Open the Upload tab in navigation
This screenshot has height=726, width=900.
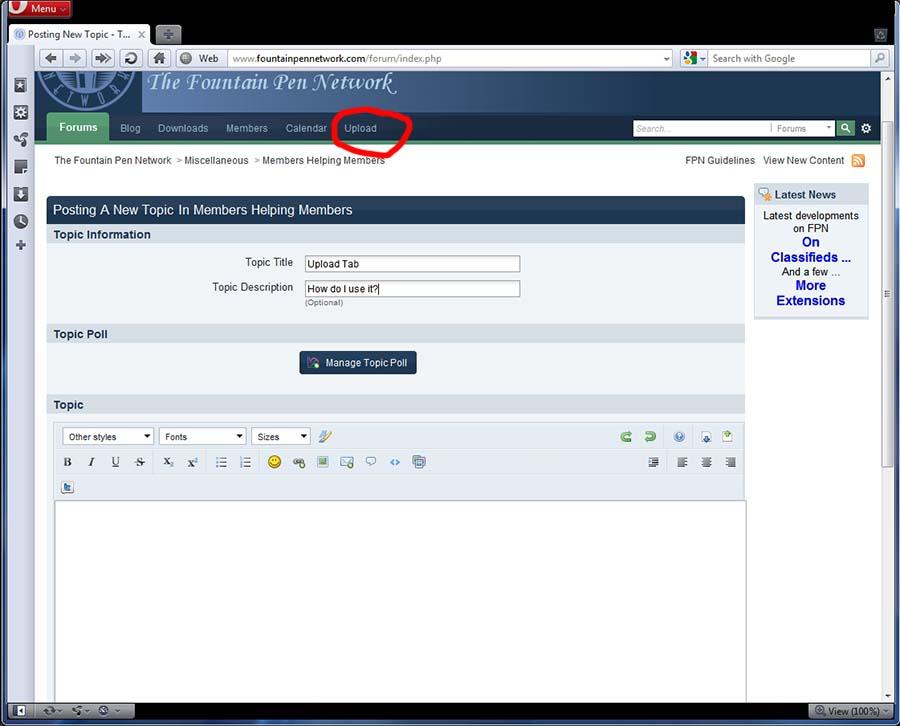[361, 128]
